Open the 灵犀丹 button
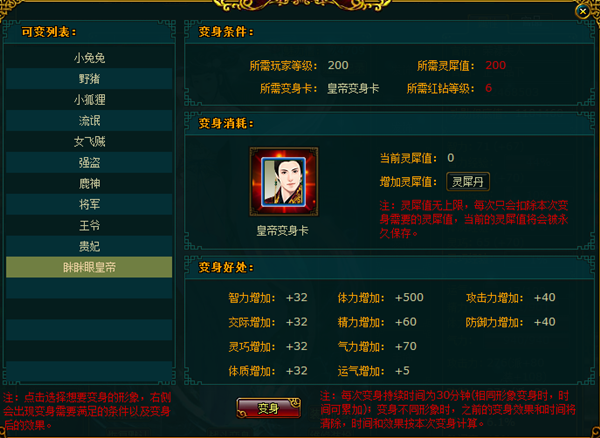The width and height of the screenshot is (600, 438). 468,182
